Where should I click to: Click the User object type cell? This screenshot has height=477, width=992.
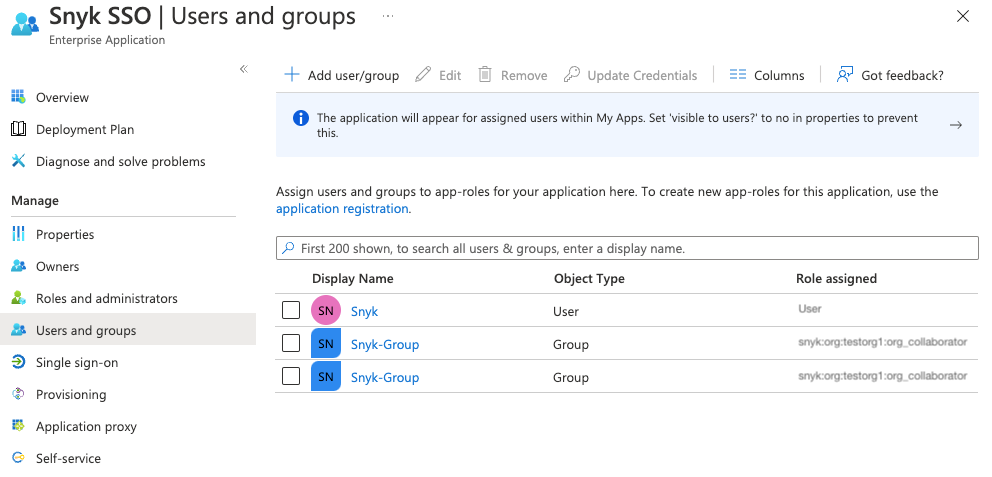click(566, 312)
